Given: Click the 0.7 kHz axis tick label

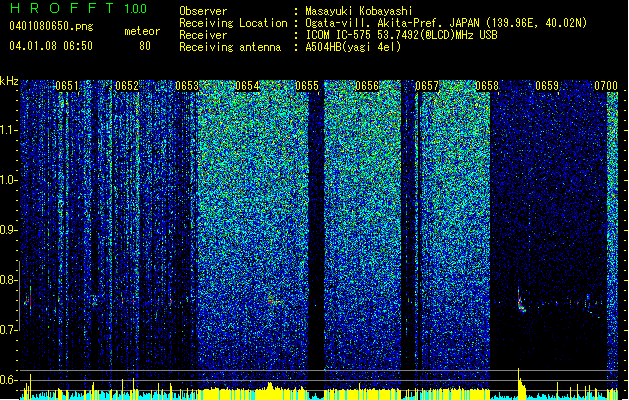Looking at the screenshot, I should coord(8,330).
